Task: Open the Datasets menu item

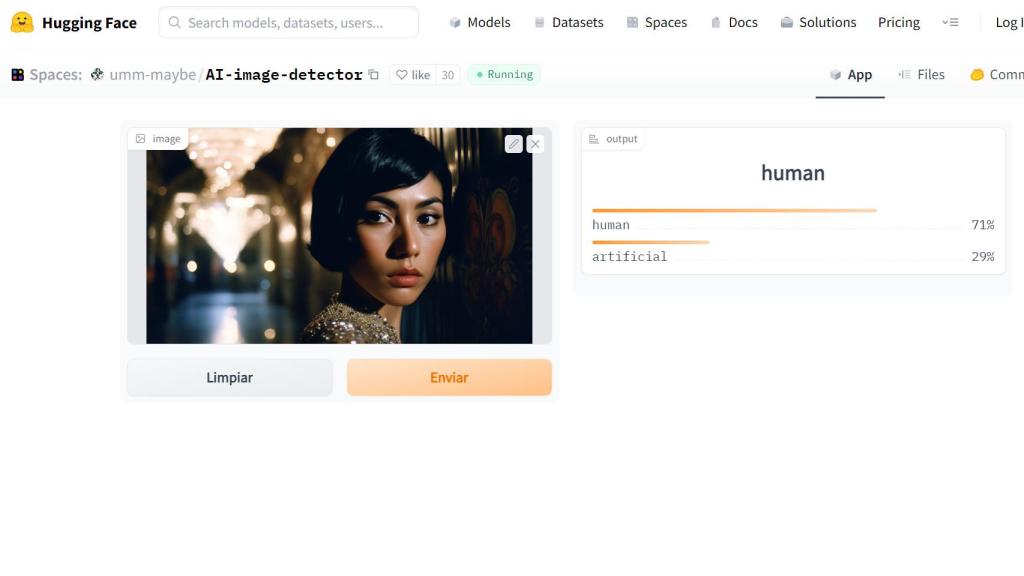Action: pos(569,22)
